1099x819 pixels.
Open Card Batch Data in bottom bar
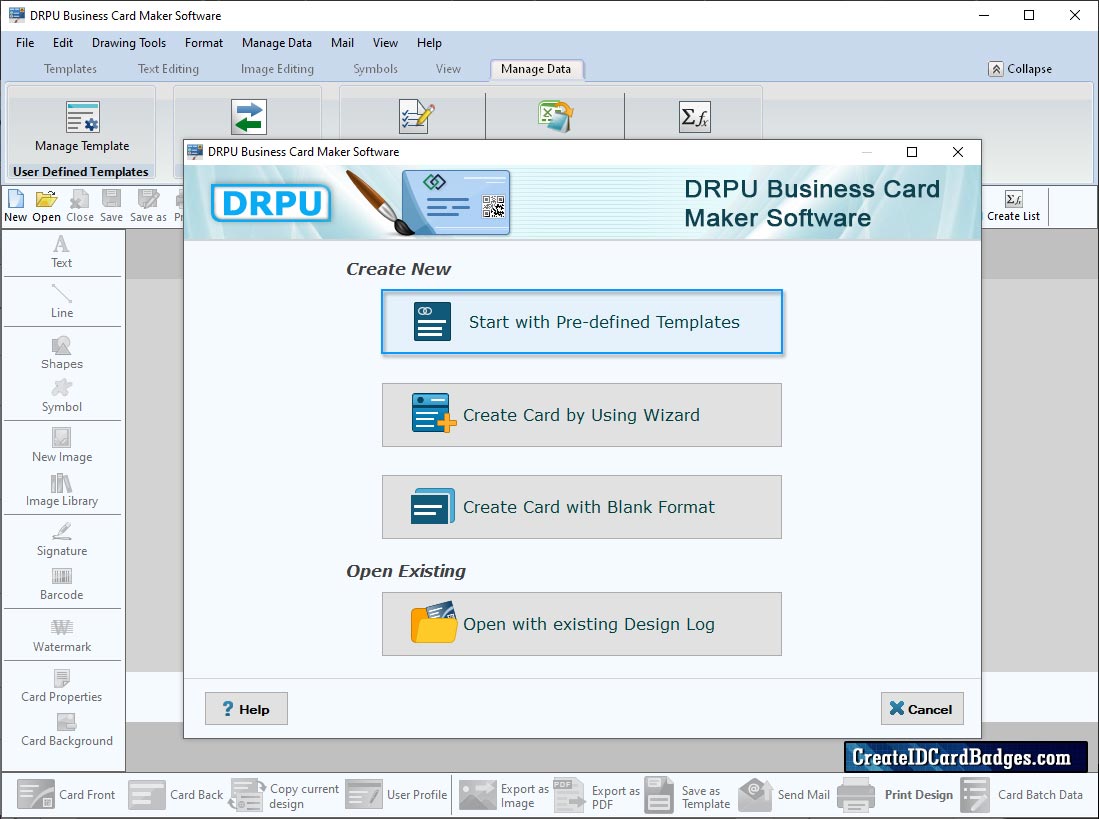pos(1021,795)
